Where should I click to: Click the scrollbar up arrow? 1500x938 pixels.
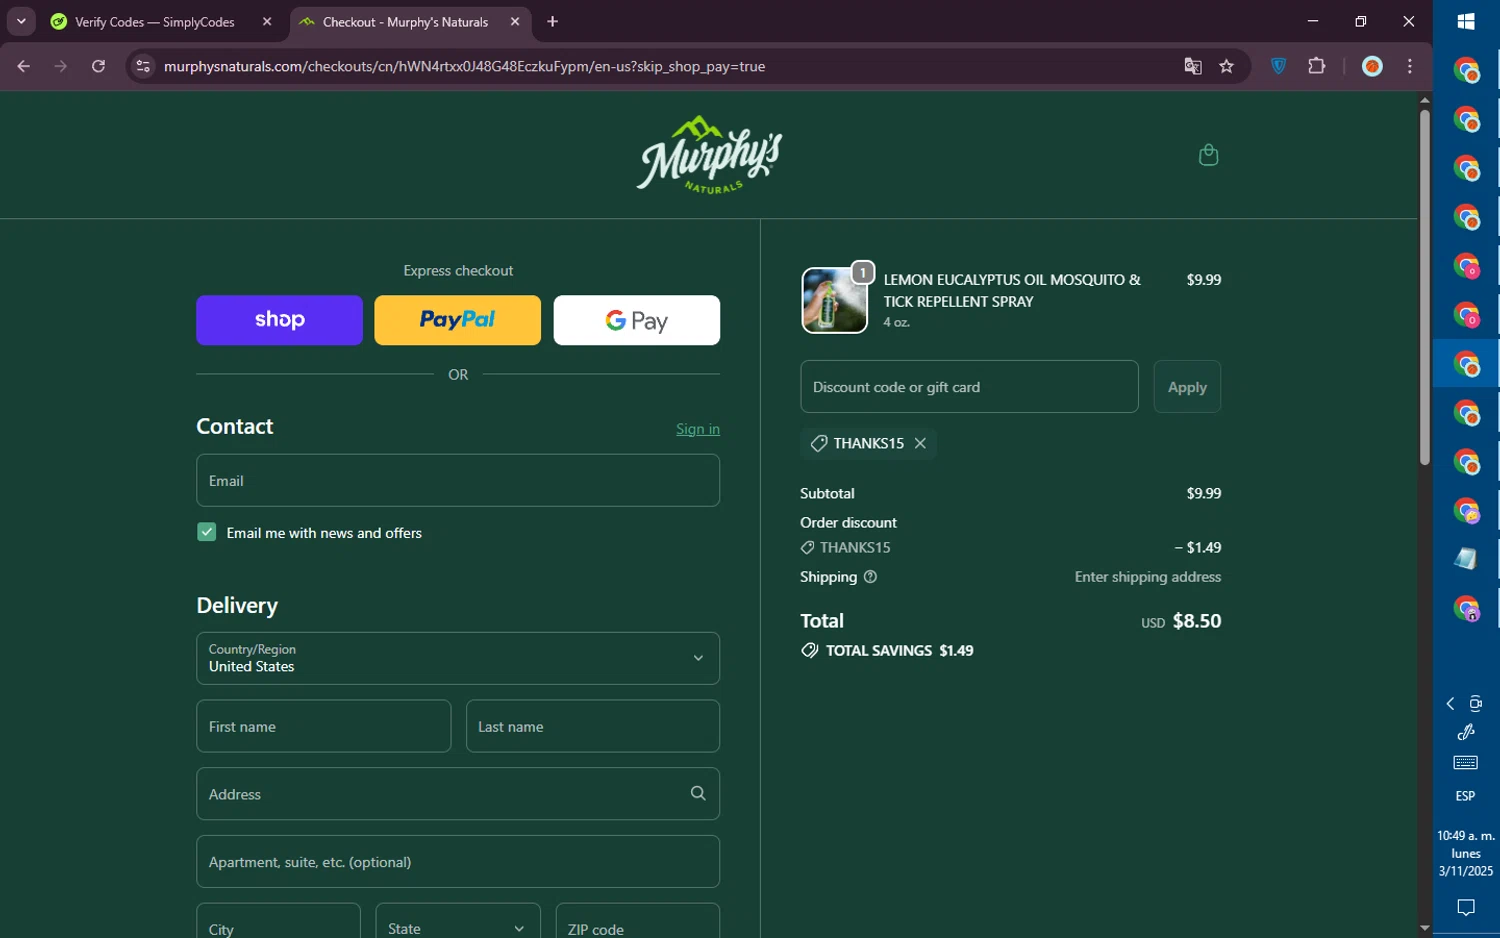pos(1424,100)
